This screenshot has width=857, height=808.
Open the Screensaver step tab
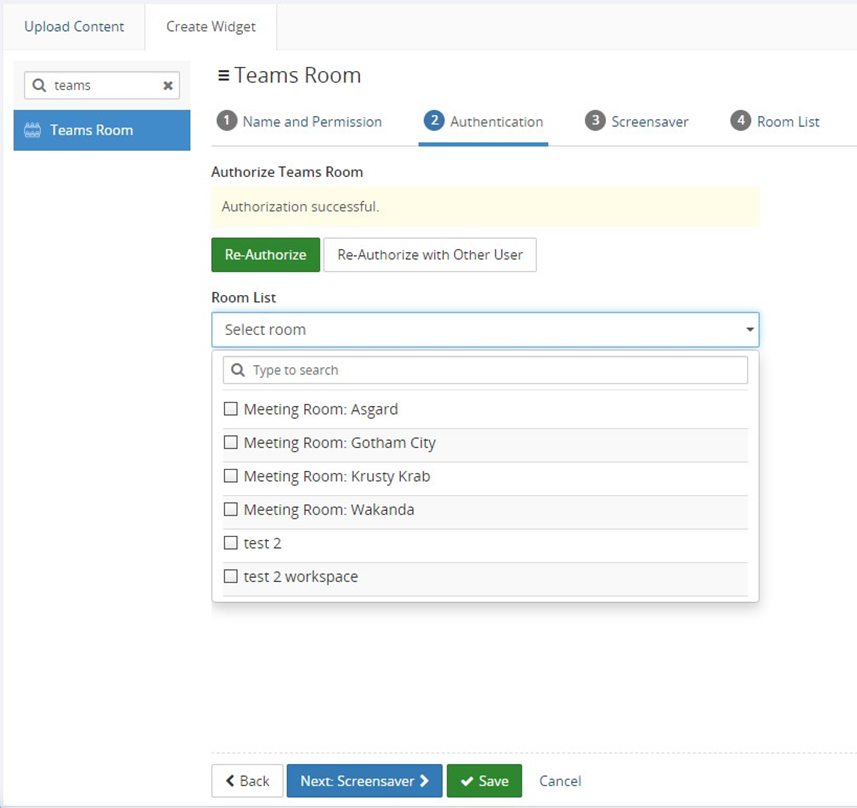(637, 122)
